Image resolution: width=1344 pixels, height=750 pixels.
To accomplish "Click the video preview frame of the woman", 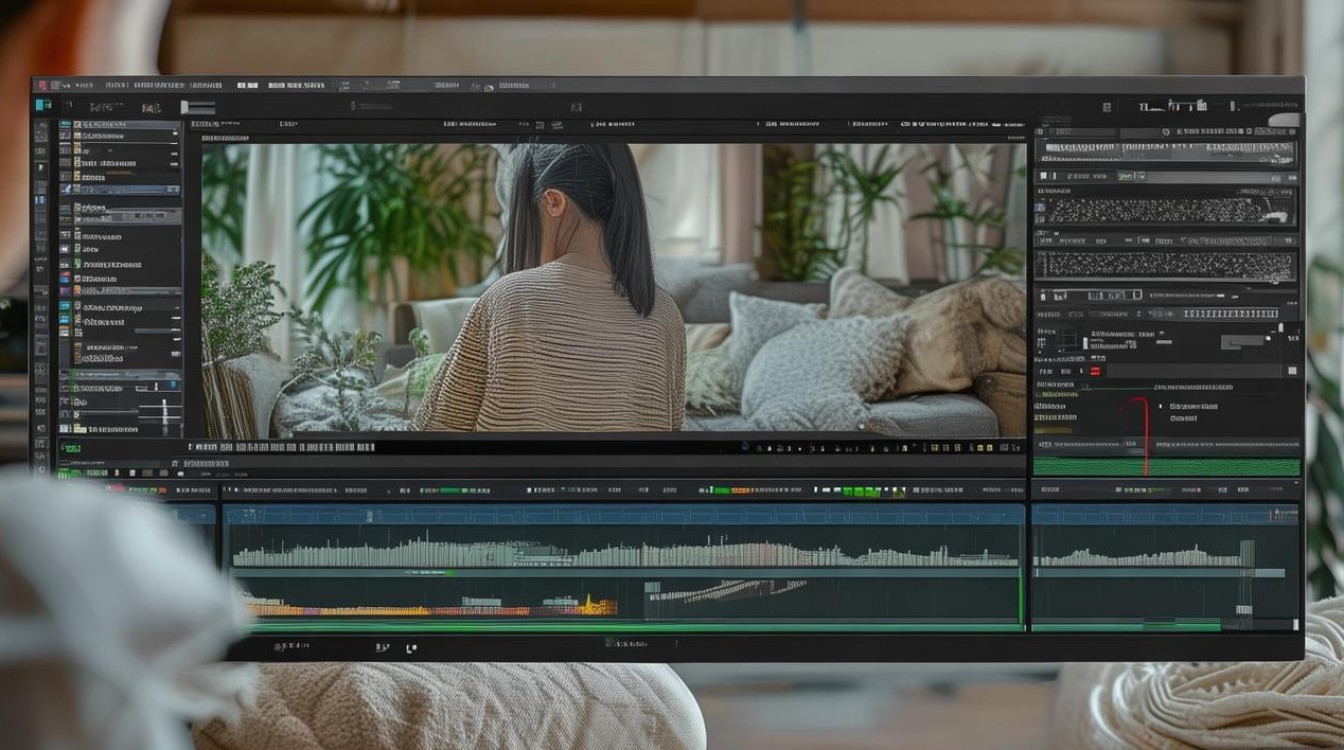I will pos(613,289).
